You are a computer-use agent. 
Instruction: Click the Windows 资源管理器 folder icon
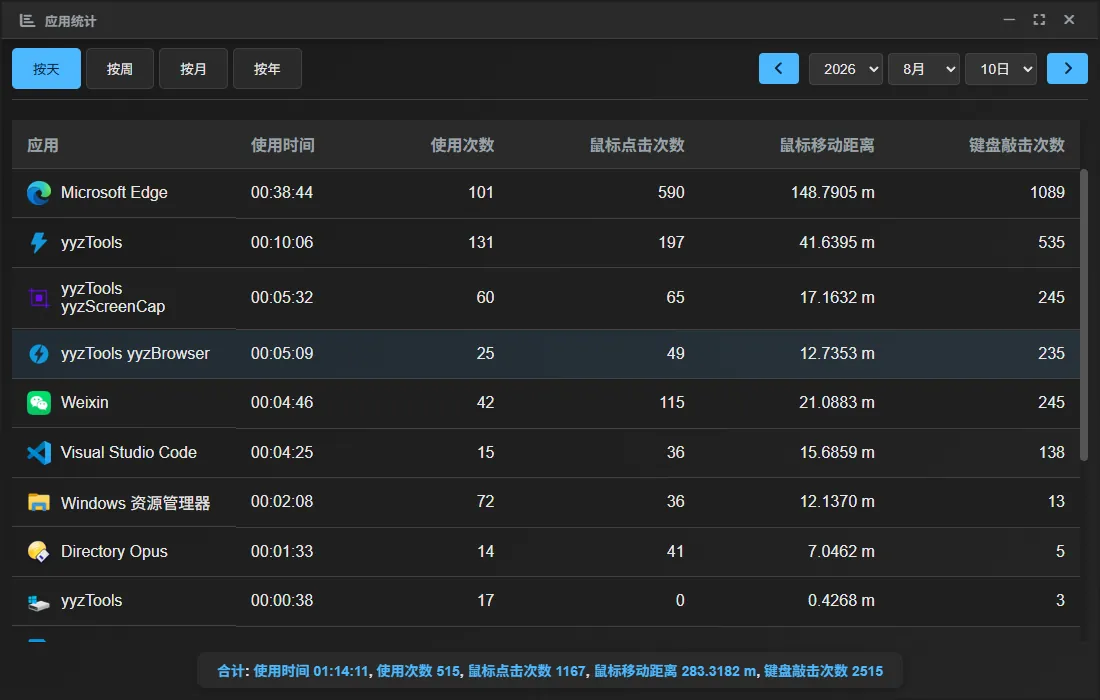pos(39,502)
